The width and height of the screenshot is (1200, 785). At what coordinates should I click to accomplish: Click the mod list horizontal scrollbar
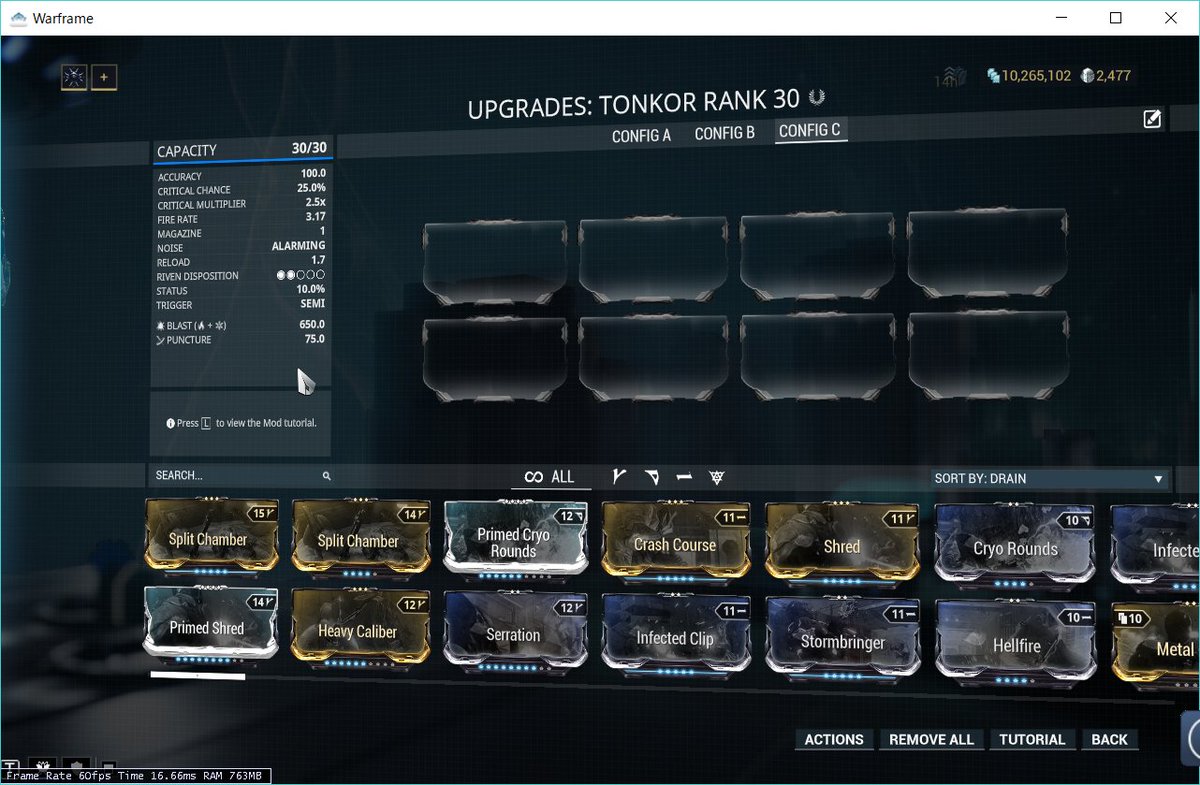(x=198, y=676)
